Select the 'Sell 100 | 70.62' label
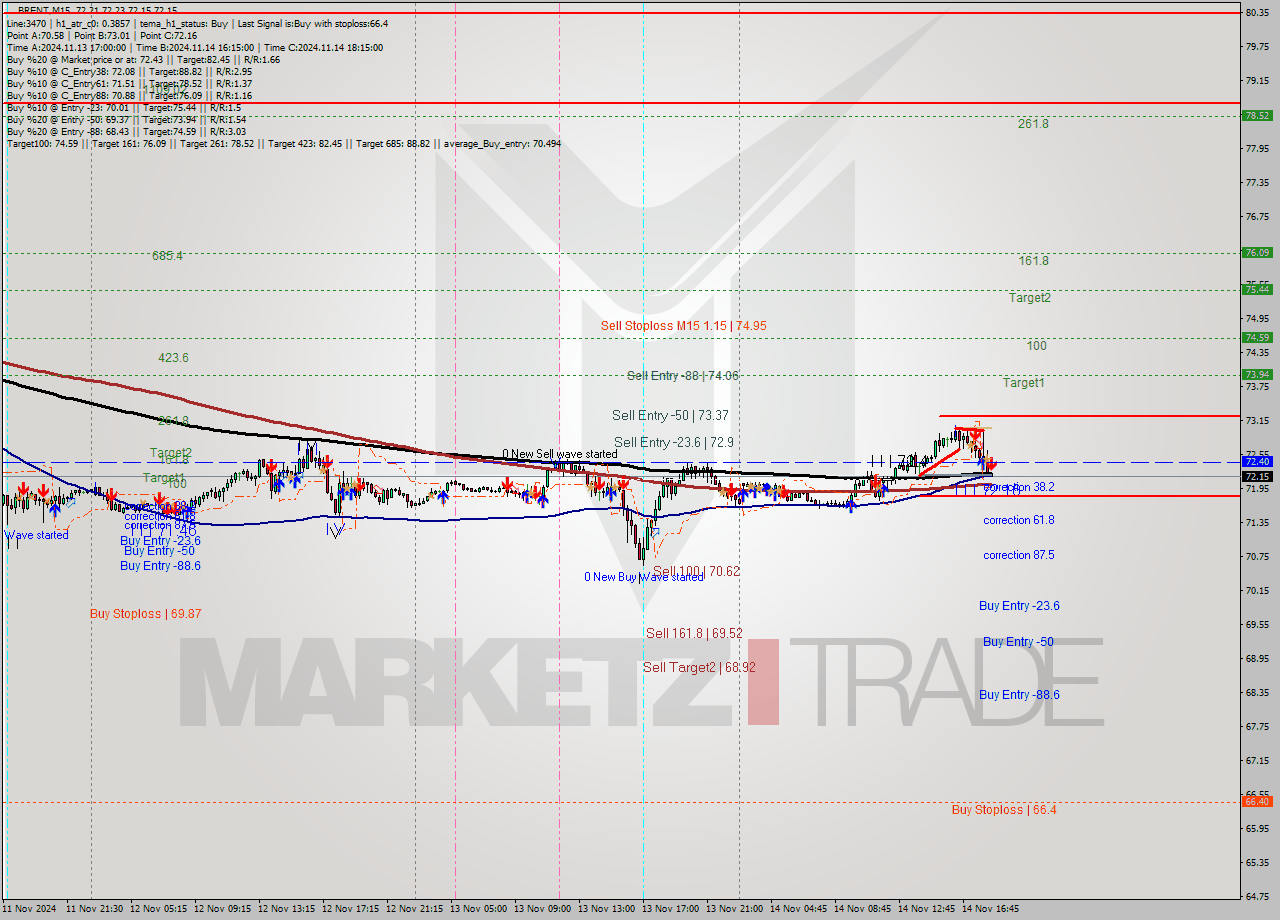Image resolution: width=1280 pixels, height=920 pixels. (x=696, y=571)
